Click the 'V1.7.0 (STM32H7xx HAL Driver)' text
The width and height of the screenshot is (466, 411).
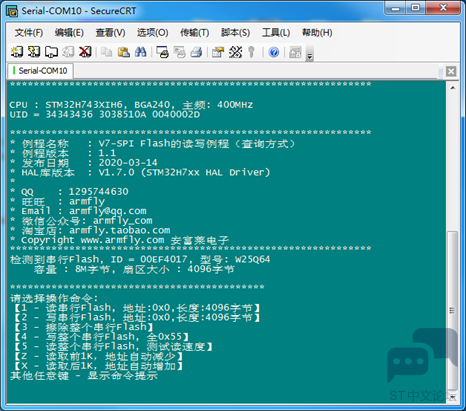point(184,172)
